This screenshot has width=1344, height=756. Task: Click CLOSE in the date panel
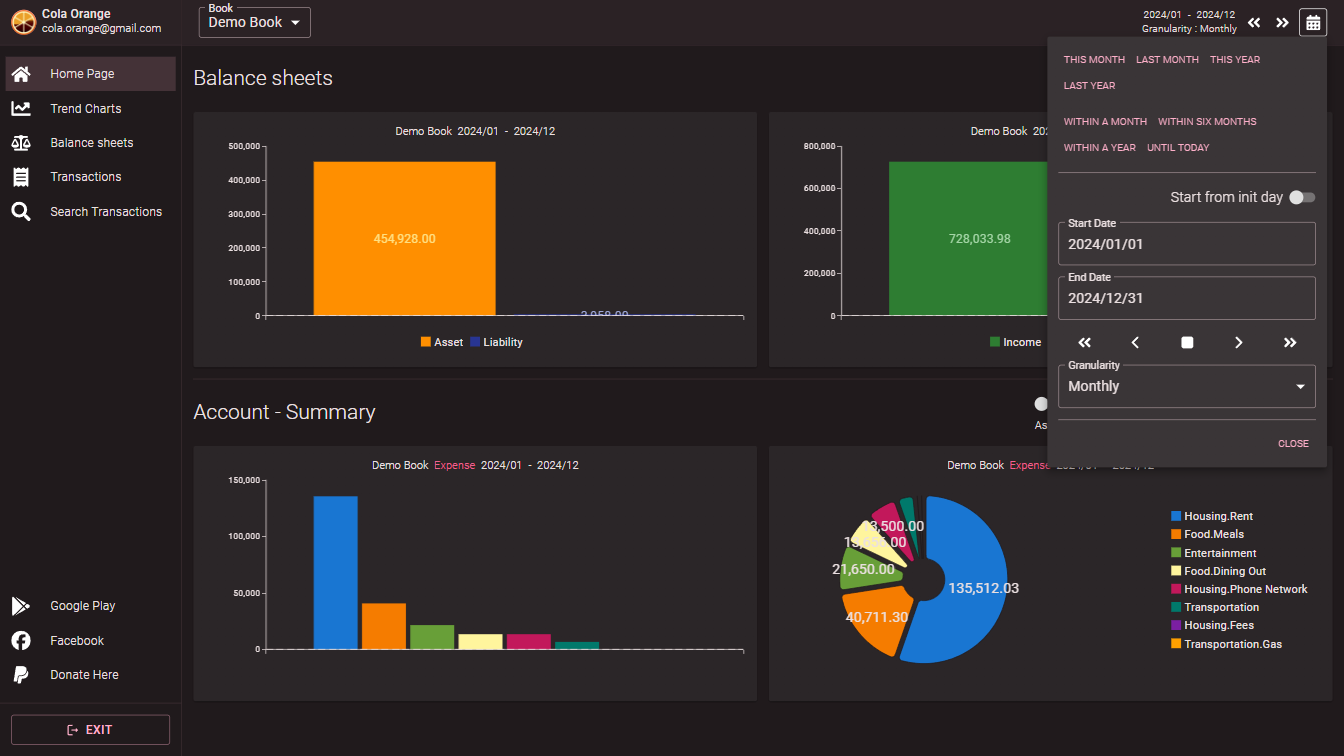pos(1292,444)
